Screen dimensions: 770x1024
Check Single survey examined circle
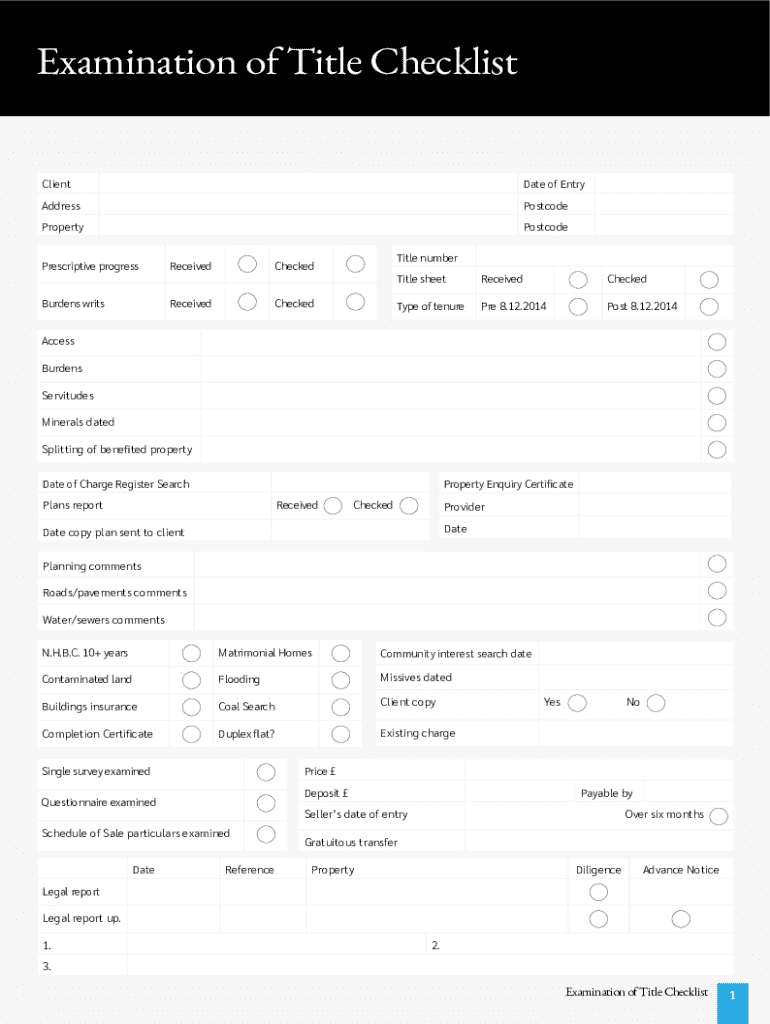click(x=266, y=772)
